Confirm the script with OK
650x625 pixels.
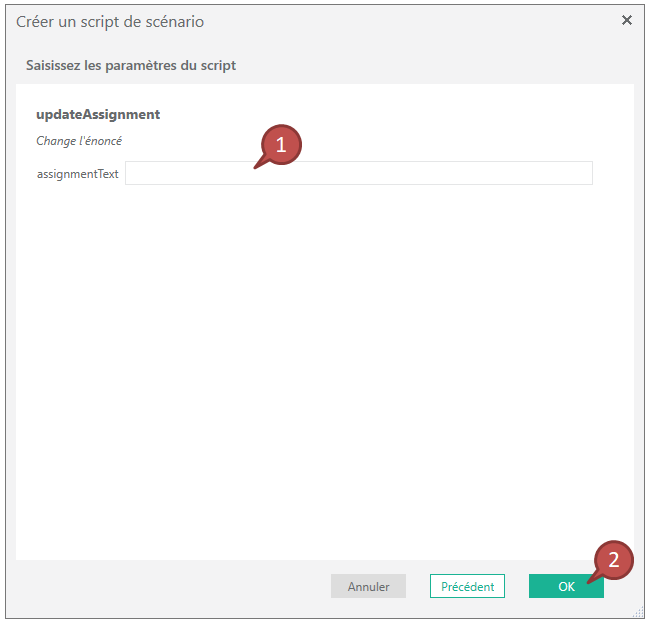[566, 586]
